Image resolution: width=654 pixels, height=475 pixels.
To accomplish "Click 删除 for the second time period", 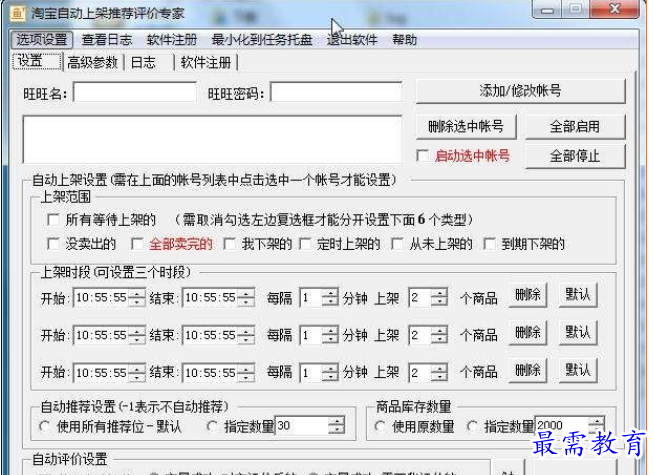I will 528,333.
